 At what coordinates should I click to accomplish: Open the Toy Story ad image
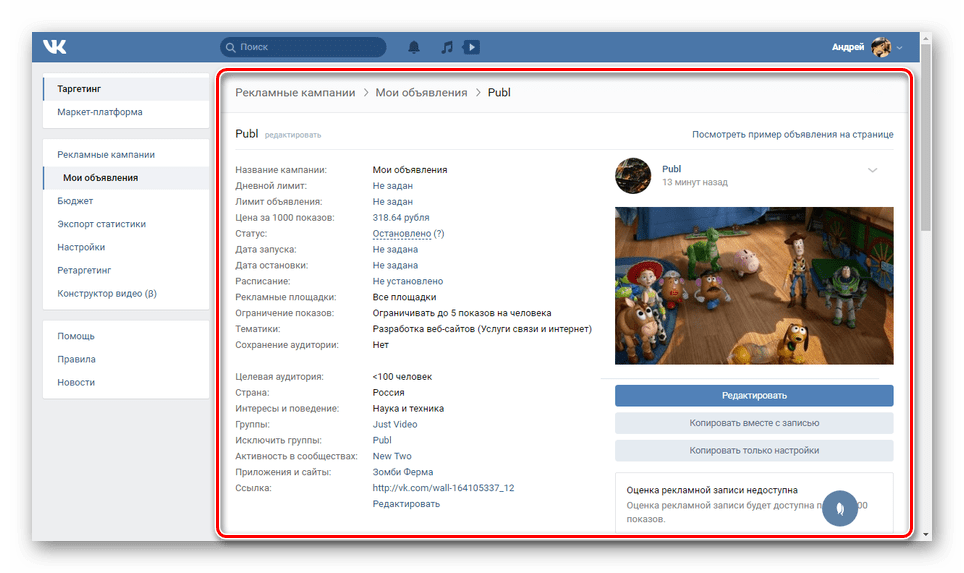click(754, 286)
